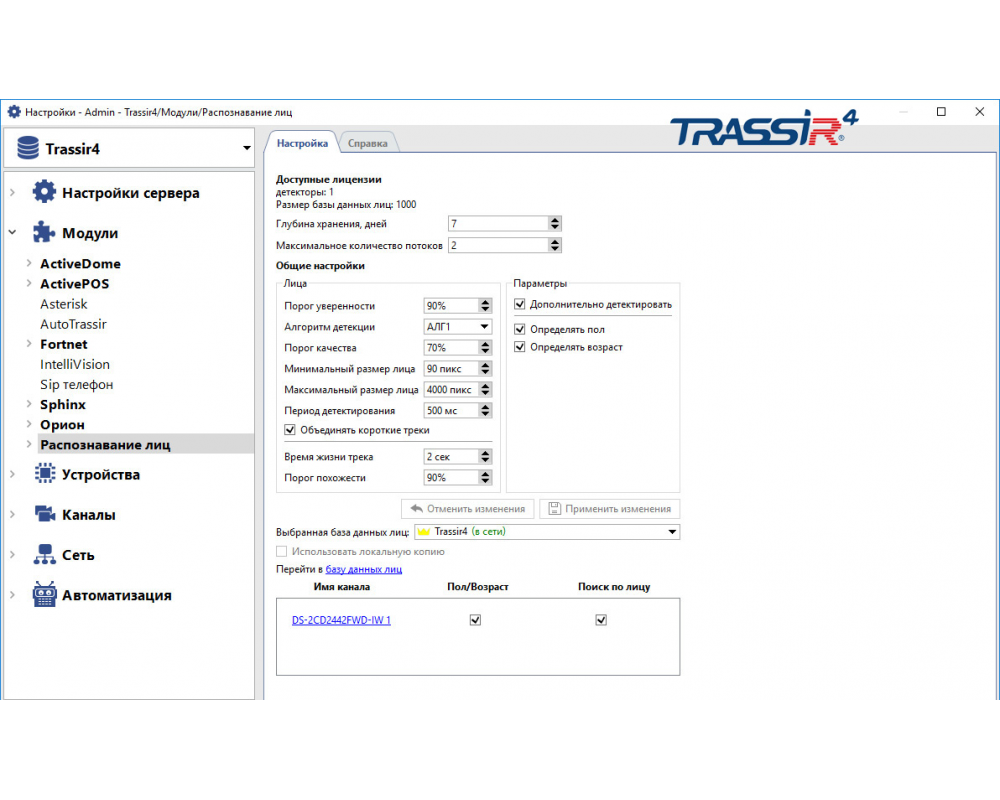Toggle Дополнительно детектировать checkbox
The width and height of the screenshot is (1000, 800).
pos(520,304)
